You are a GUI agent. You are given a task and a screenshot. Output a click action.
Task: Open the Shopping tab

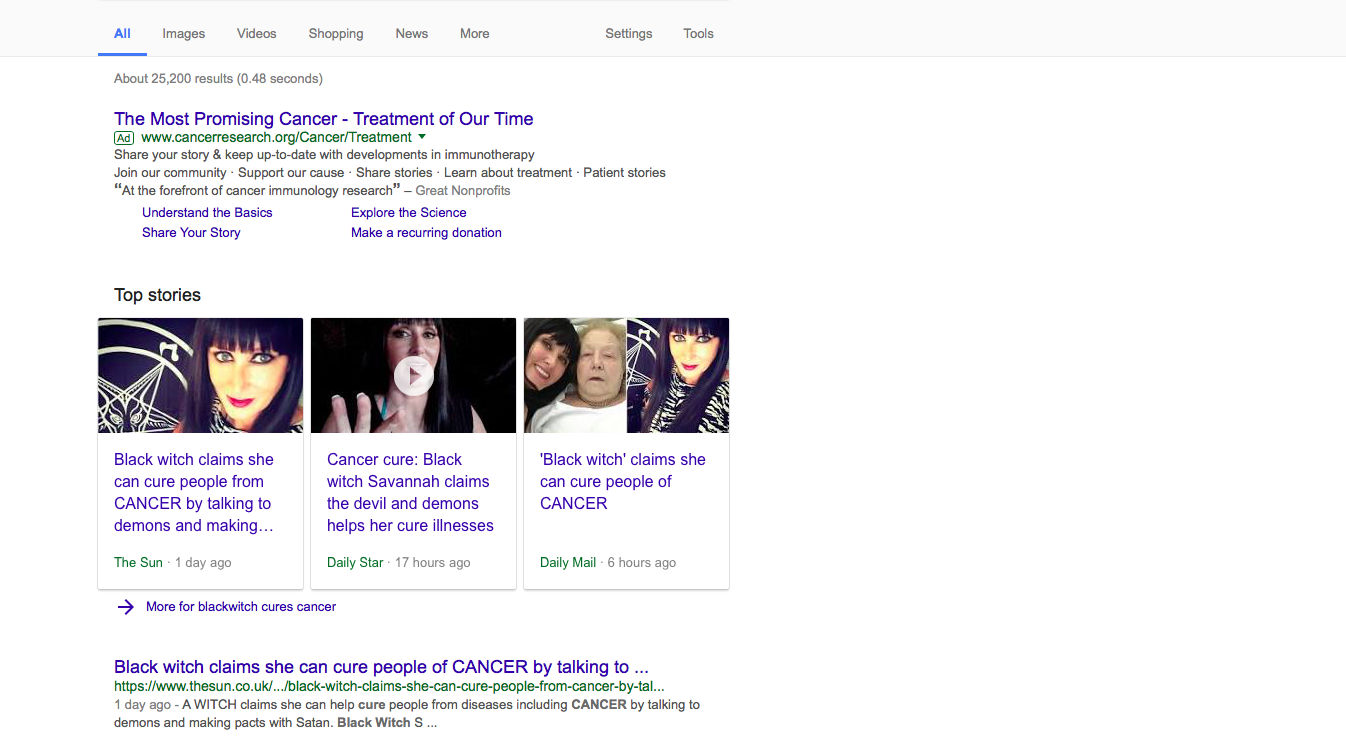point(336,33)
